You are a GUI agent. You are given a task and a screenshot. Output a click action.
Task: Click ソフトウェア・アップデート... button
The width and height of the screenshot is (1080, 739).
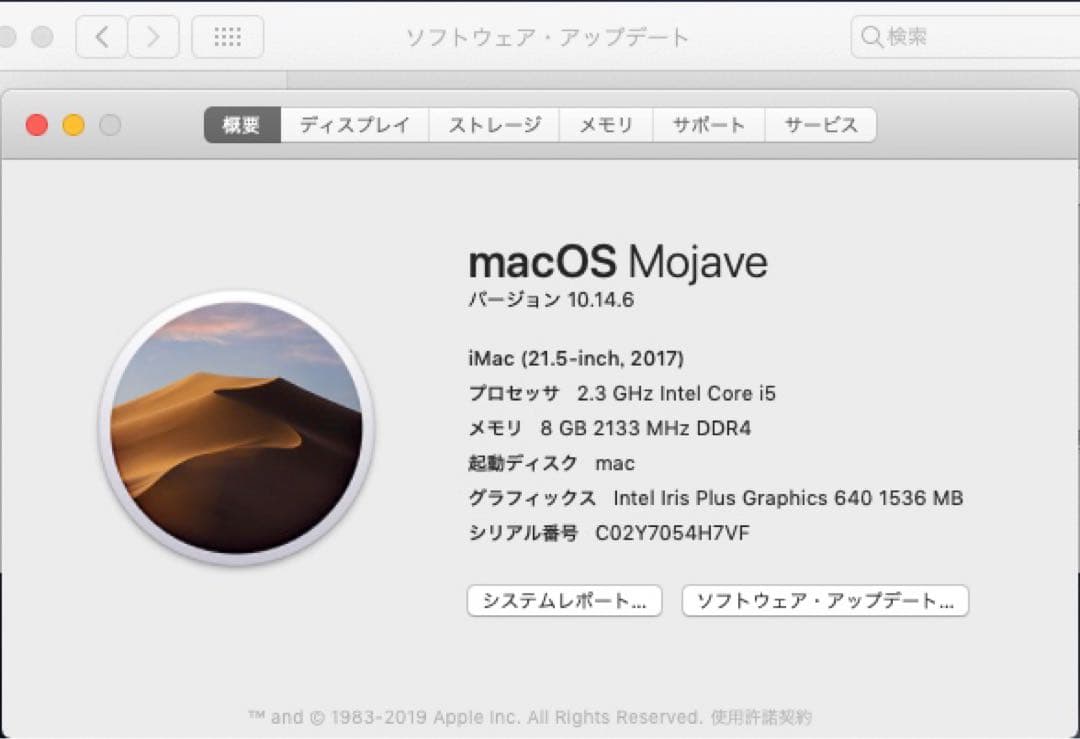coord(825,601)
